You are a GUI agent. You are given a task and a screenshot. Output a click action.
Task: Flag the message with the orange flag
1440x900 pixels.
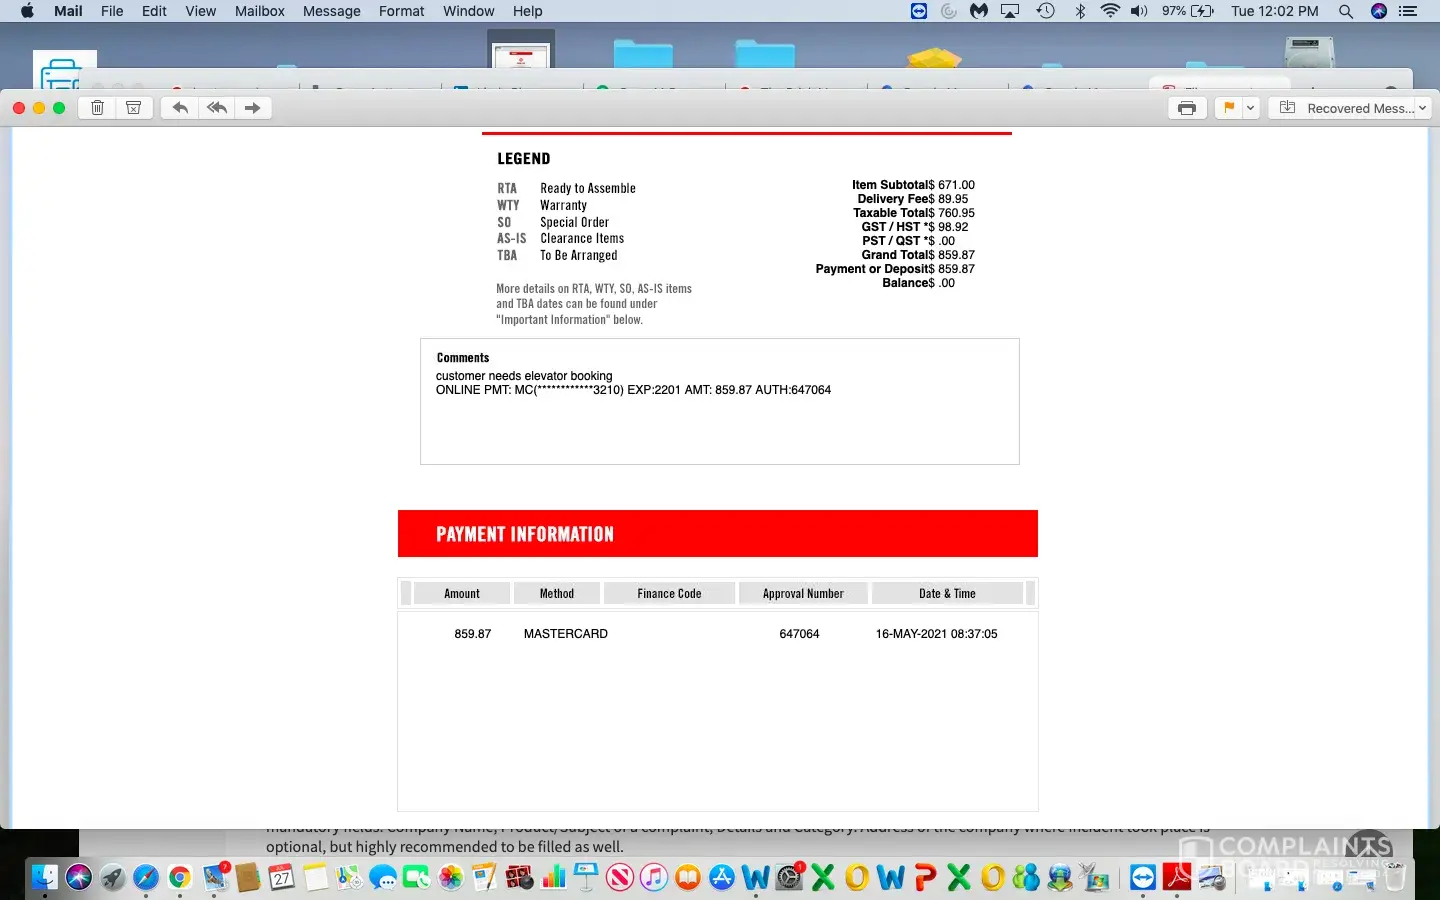[1228, 108]
